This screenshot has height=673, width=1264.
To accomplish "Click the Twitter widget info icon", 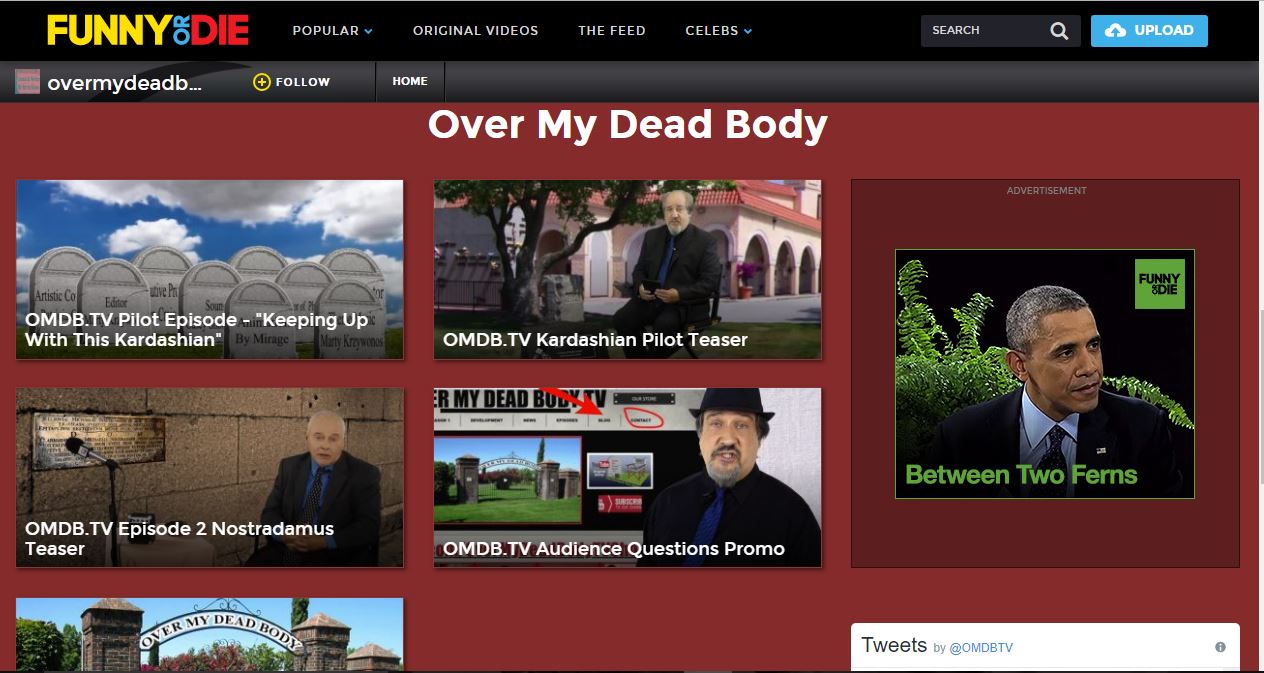I will pyautogui.click(x=1220, y=647).
